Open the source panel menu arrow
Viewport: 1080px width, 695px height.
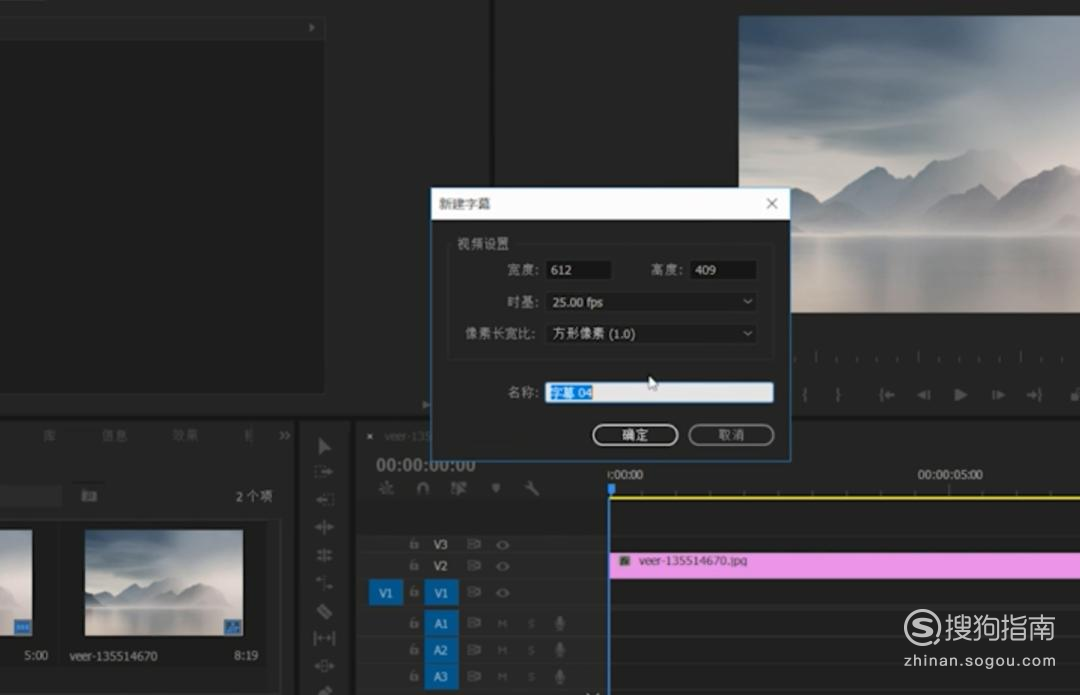[312, 28]
